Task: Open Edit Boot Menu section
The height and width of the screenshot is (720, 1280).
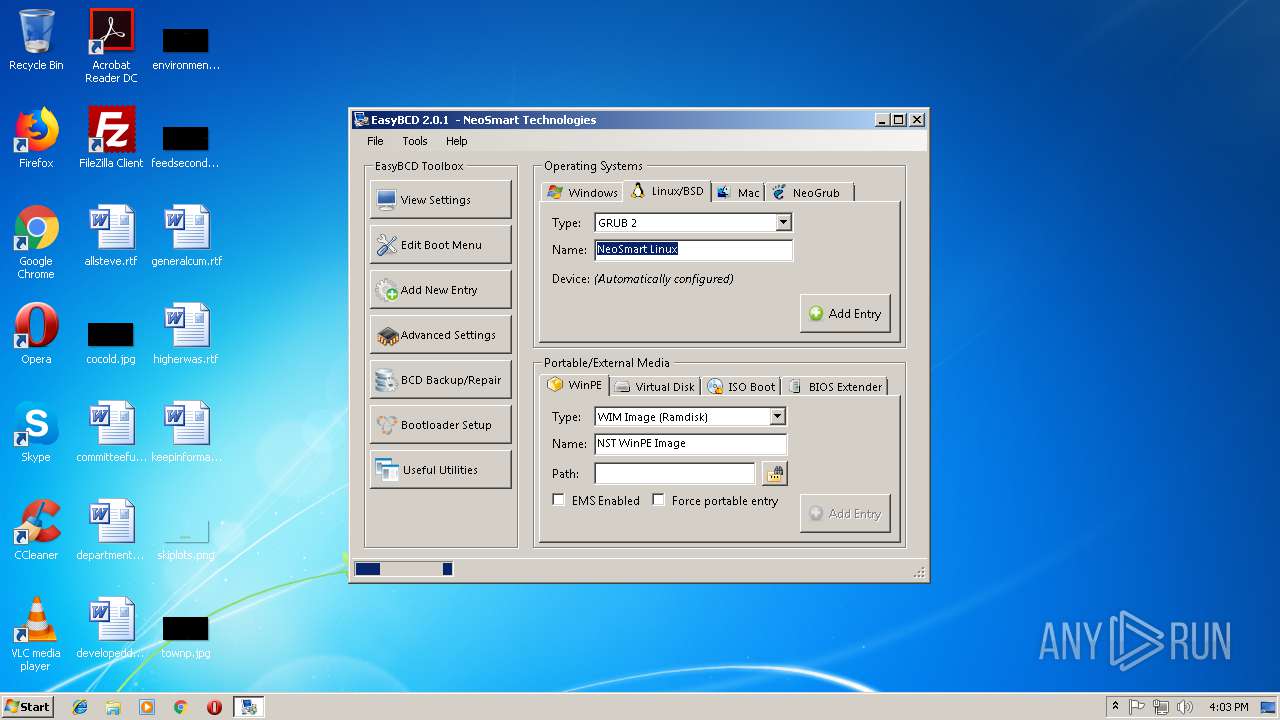Action: pos(440,245)
